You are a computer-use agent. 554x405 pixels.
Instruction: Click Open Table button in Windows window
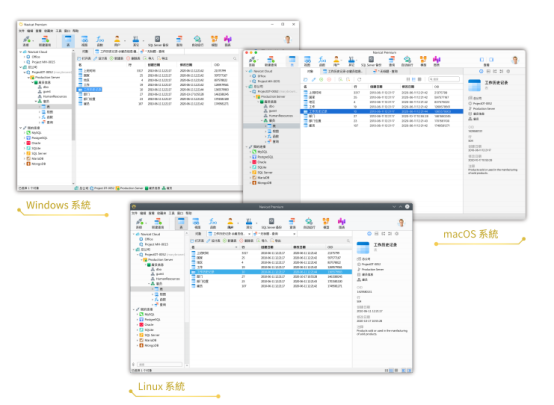tap(84, 58)
